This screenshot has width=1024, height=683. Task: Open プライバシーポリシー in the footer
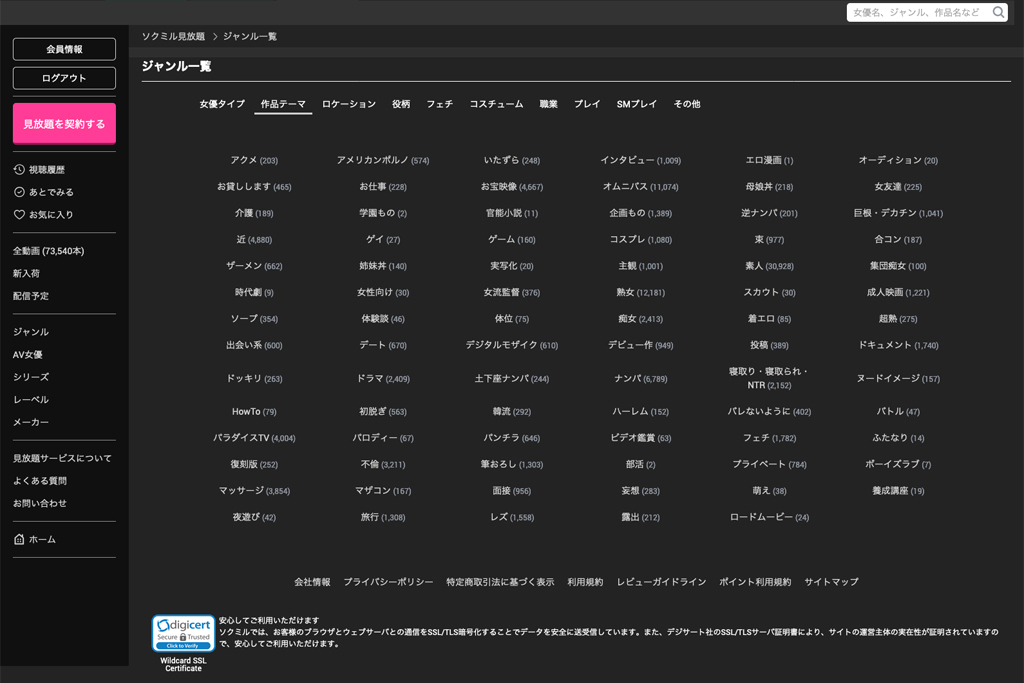click(388, 582)
